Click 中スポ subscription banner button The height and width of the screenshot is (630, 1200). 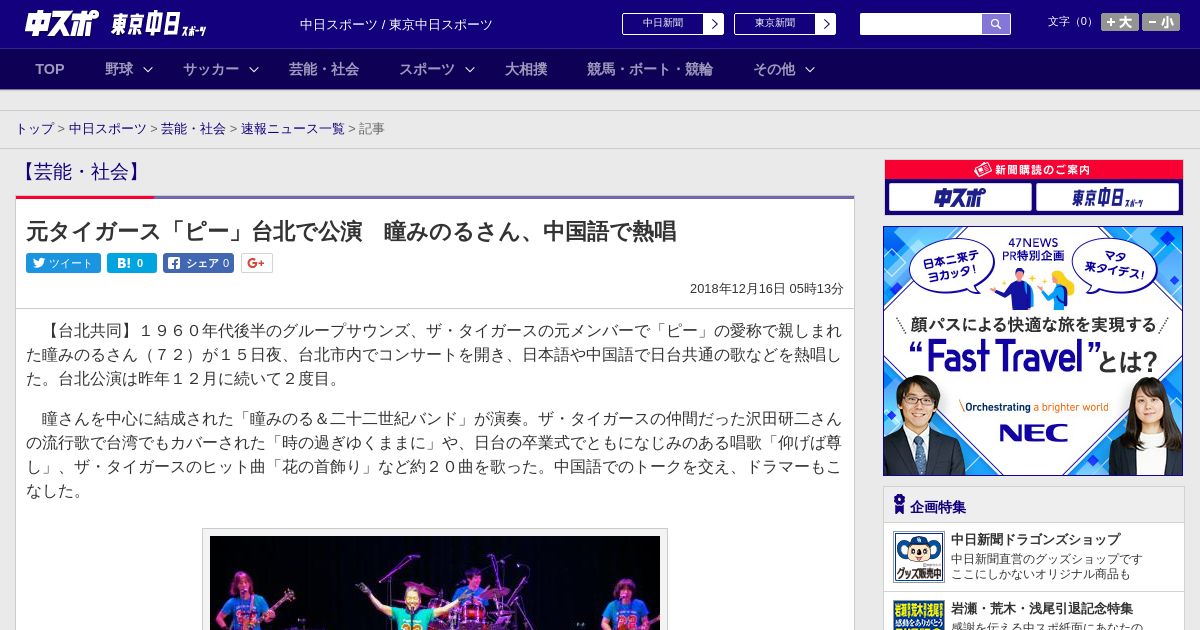pos(960,197)
